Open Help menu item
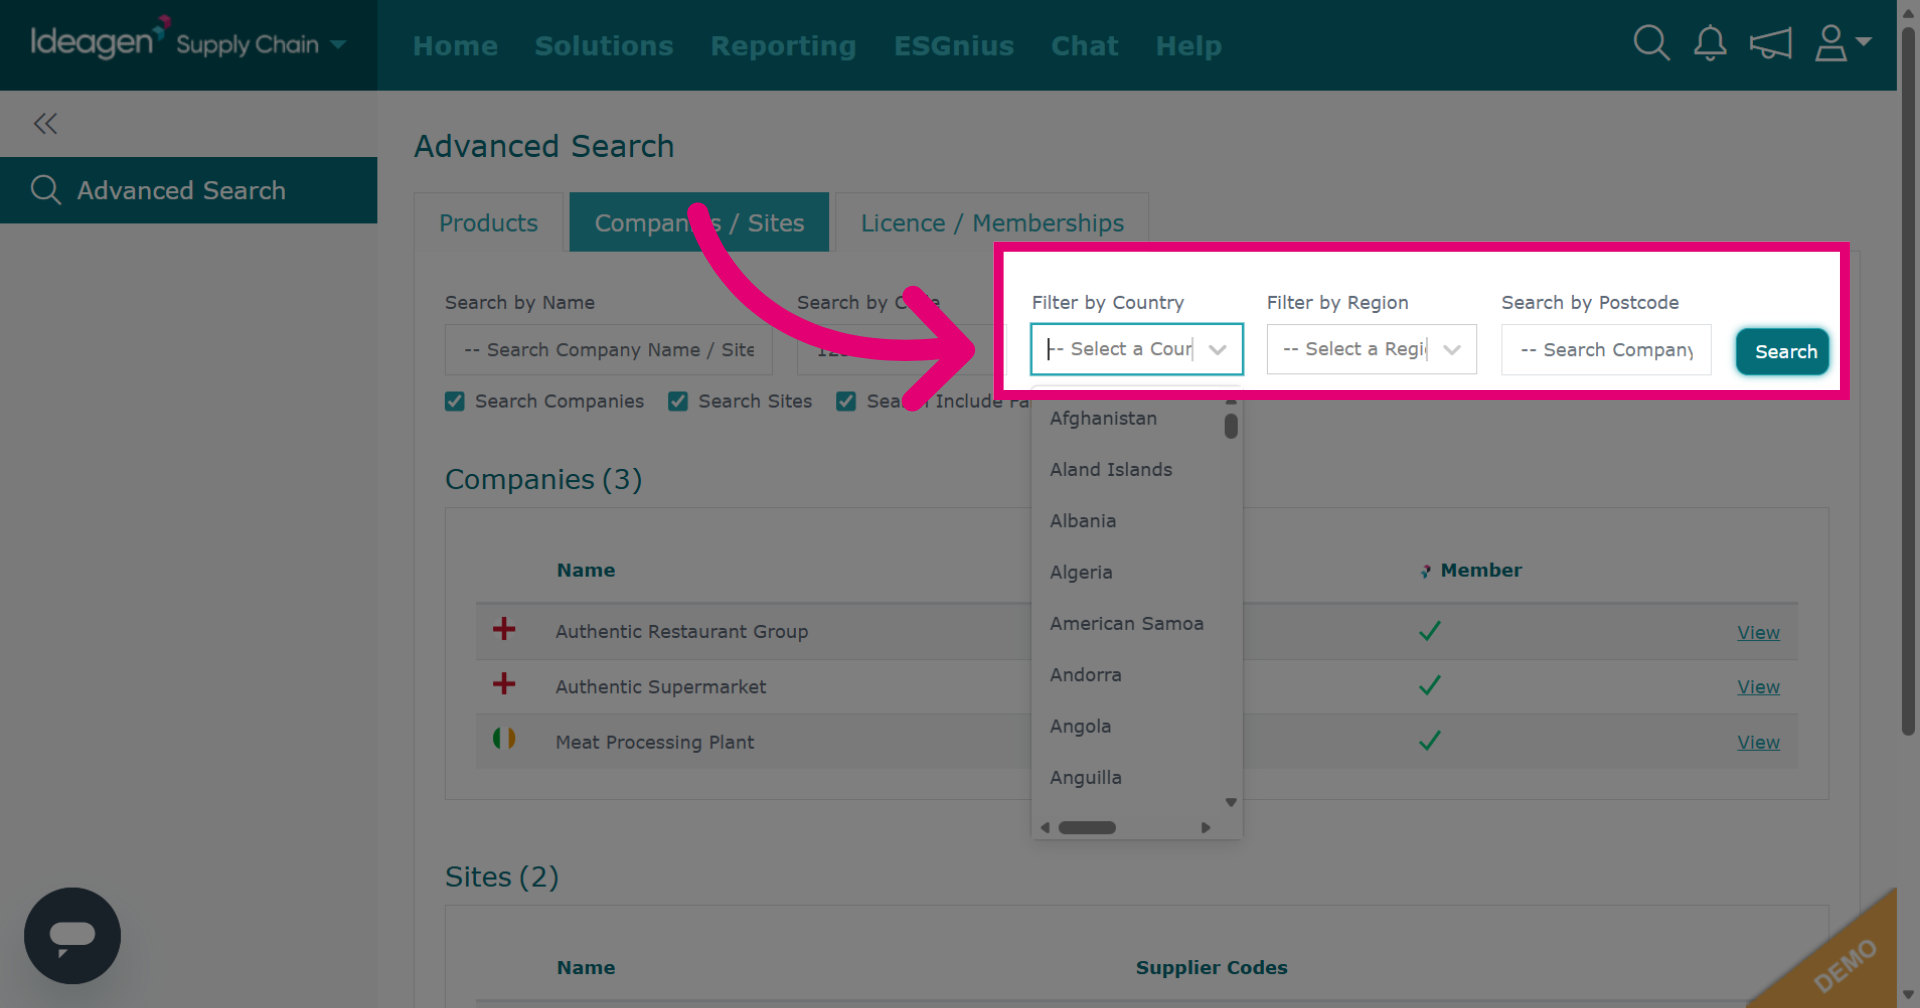 click(1189, 46)
